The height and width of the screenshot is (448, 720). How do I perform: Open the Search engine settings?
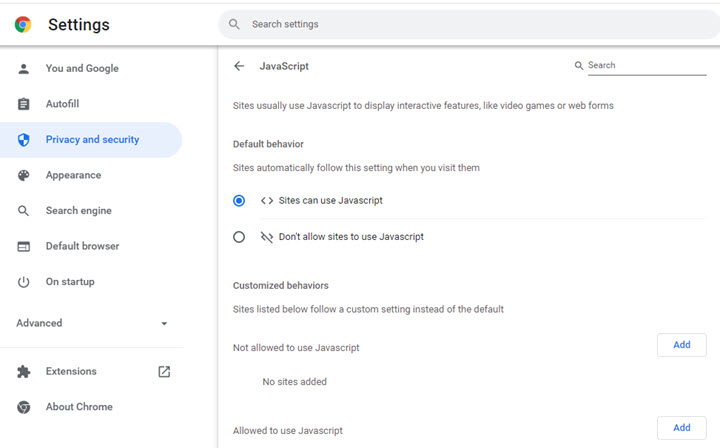(x=78, y=211)
